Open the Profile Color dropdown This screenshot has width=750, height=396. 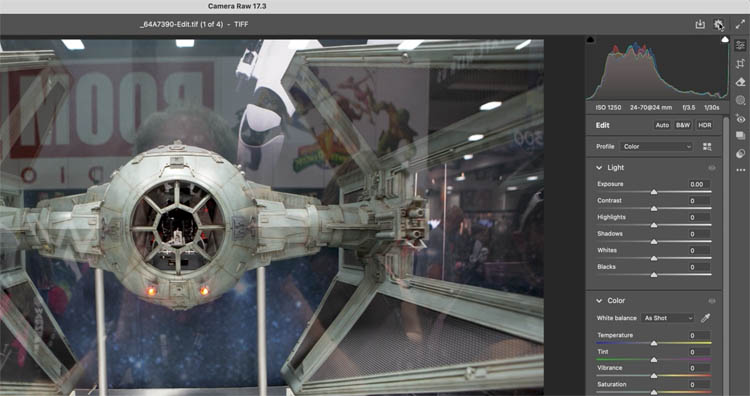(656, 147)
